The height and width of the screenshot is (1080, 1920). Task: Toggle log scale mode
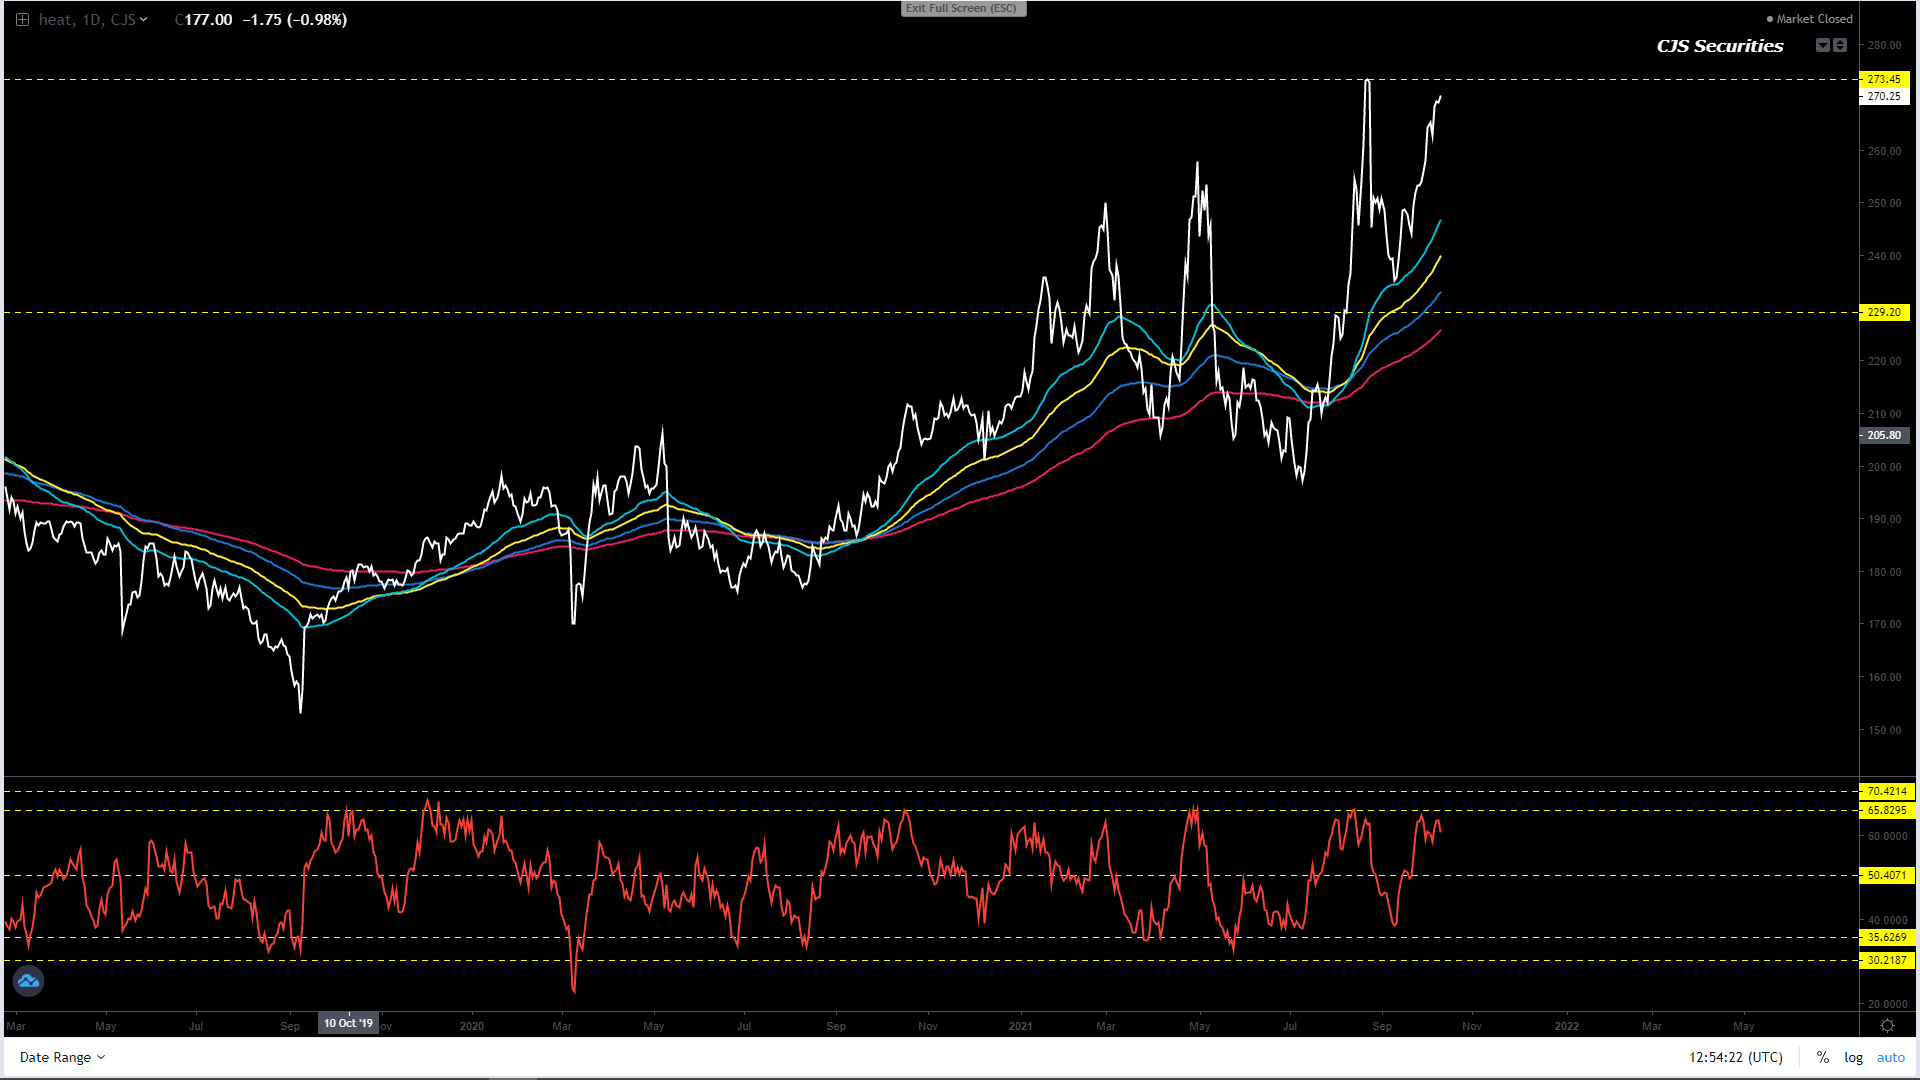tap(1853, 1057)
